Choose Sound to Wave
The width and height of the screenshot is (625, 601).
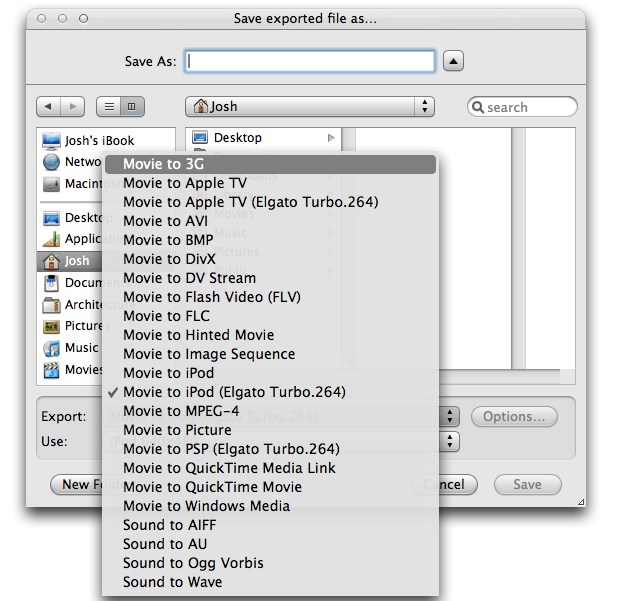(x=270, y=582)
